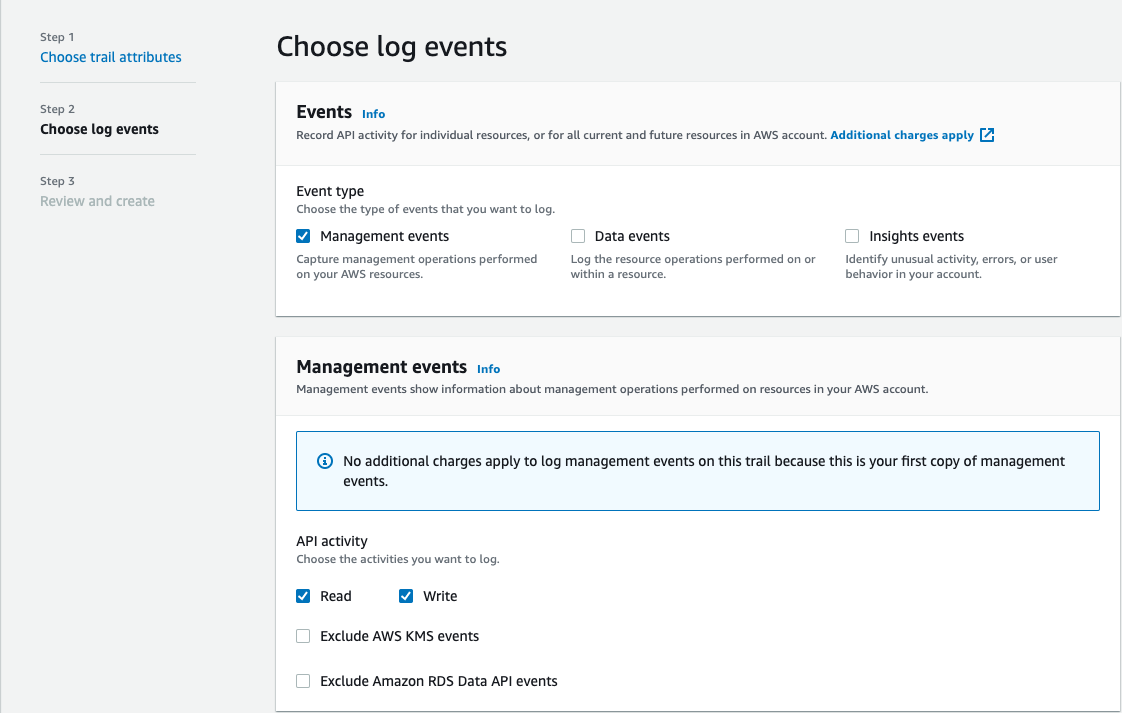Open Info link beside Management events heading
1122x713 pixels.
488,369
